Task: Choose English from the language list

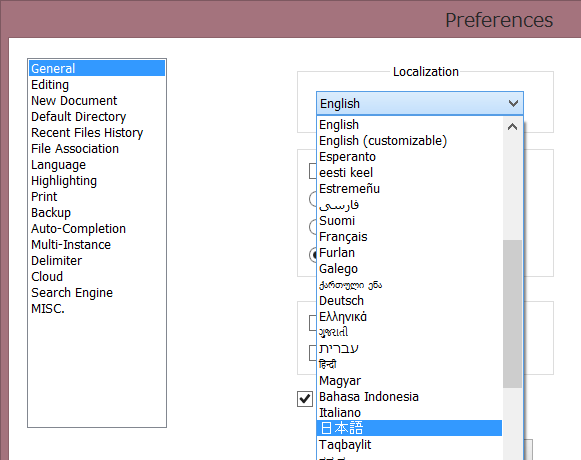Action: click(x=410, y=125)
